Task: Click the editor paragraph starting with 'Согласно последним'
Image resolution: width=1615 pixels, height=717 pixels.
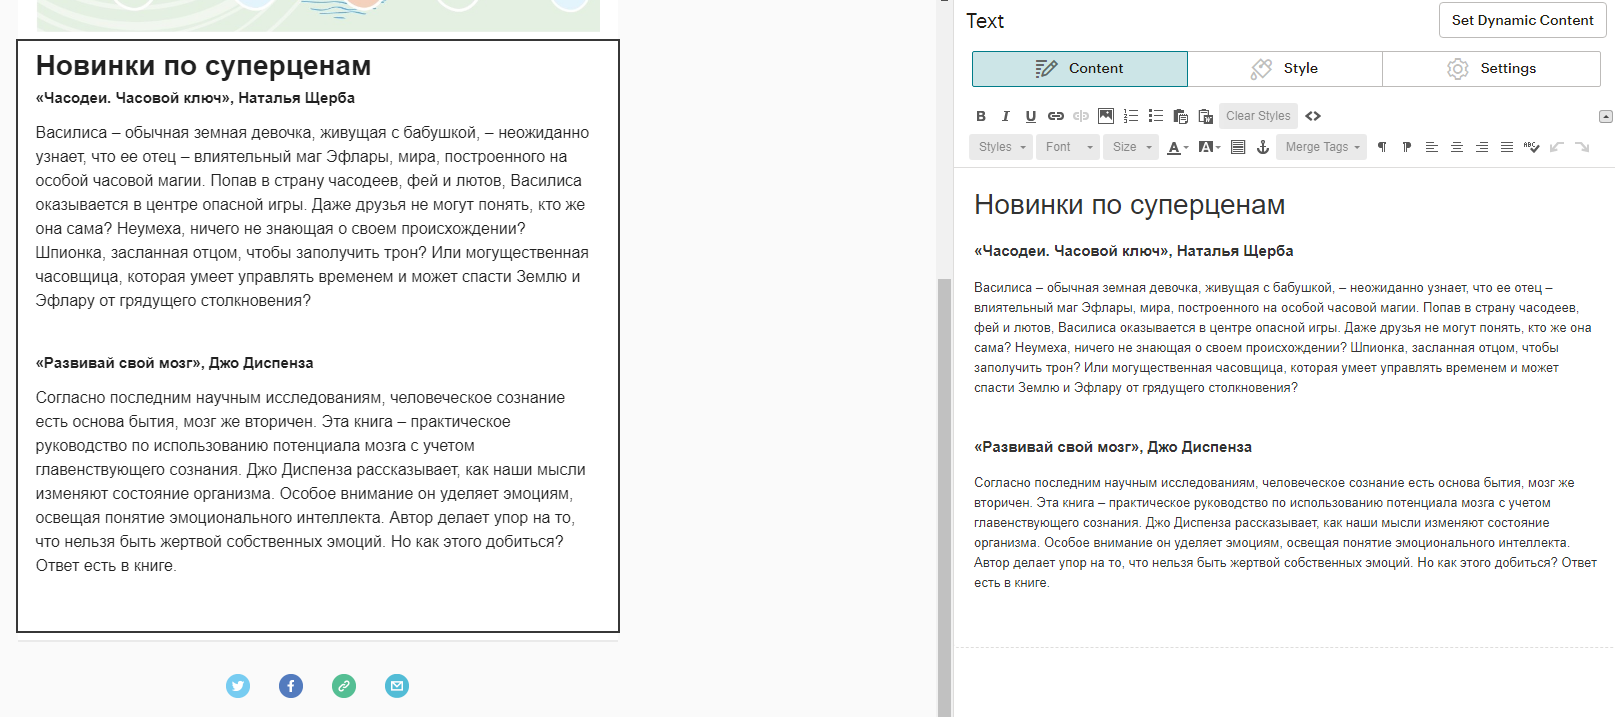Action: pos(1285,533)
